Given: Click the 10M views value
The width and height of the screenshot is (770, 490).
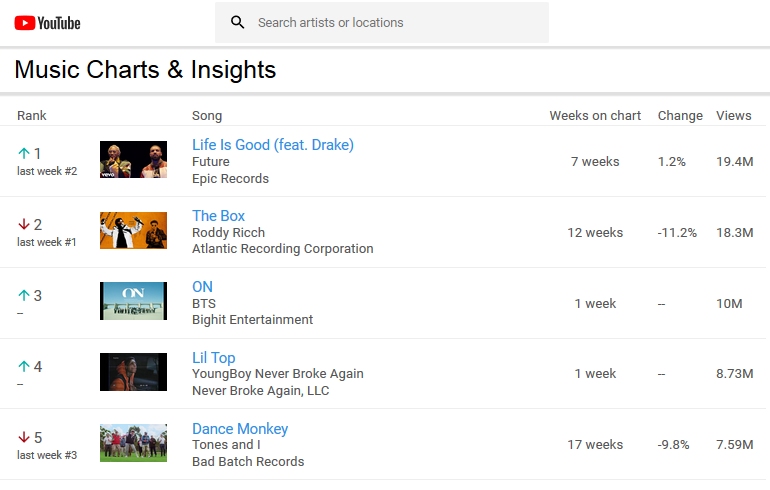Looking at the screenshot, I should pos(729,303).
